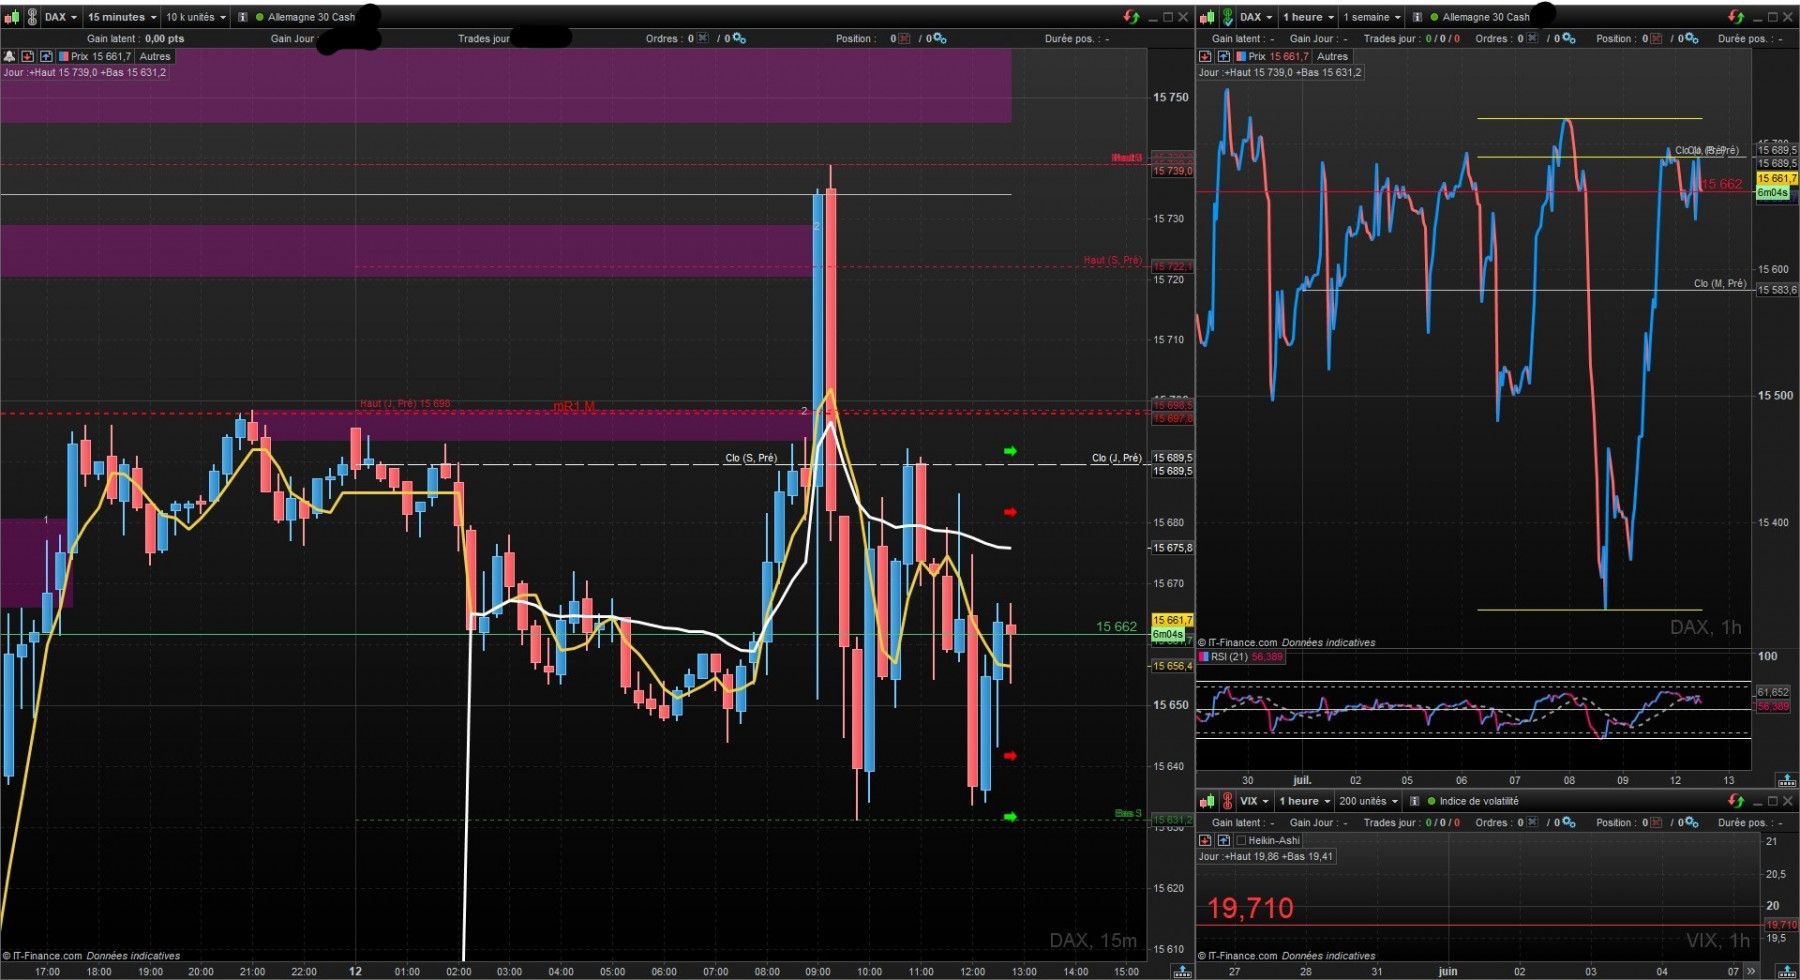
Task: Open the VIX instrument dropdown
Action: (x=1254, y=801)
